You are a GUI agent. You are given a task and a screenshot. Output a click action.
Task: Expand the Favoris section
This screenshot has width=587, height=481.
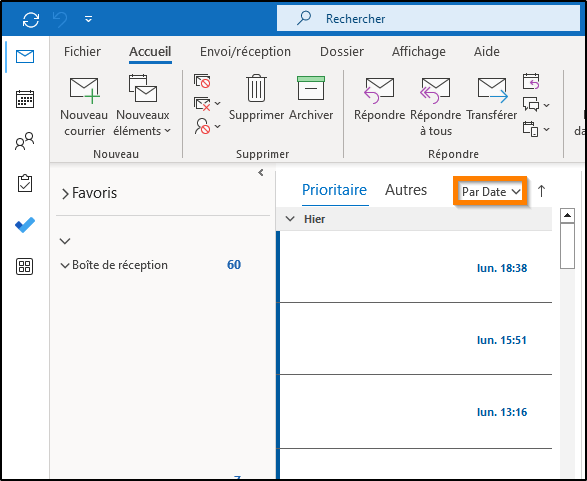[x=65, y=194]
